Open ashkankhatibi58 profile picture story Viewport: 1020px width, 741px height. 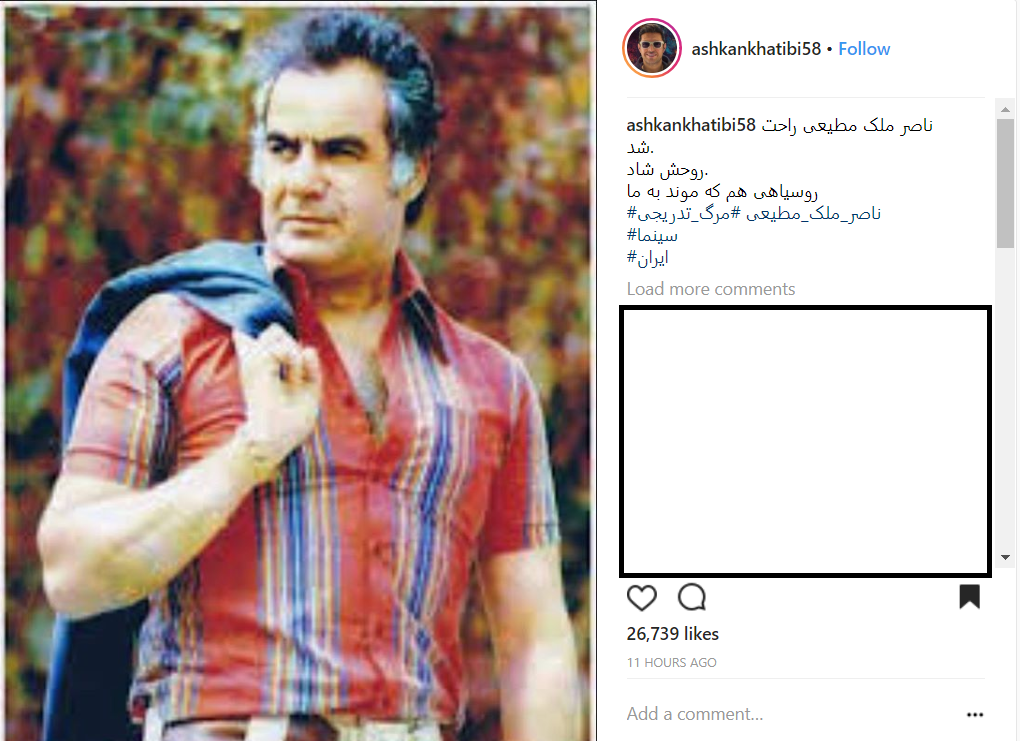[x=652, y=48]
